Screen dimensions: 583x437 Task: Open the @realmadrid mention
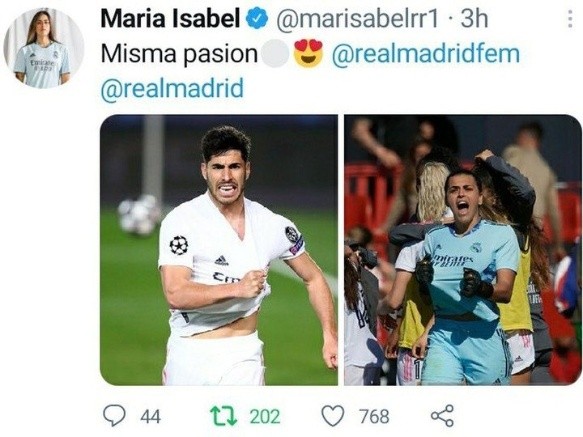tap(173, 88)
